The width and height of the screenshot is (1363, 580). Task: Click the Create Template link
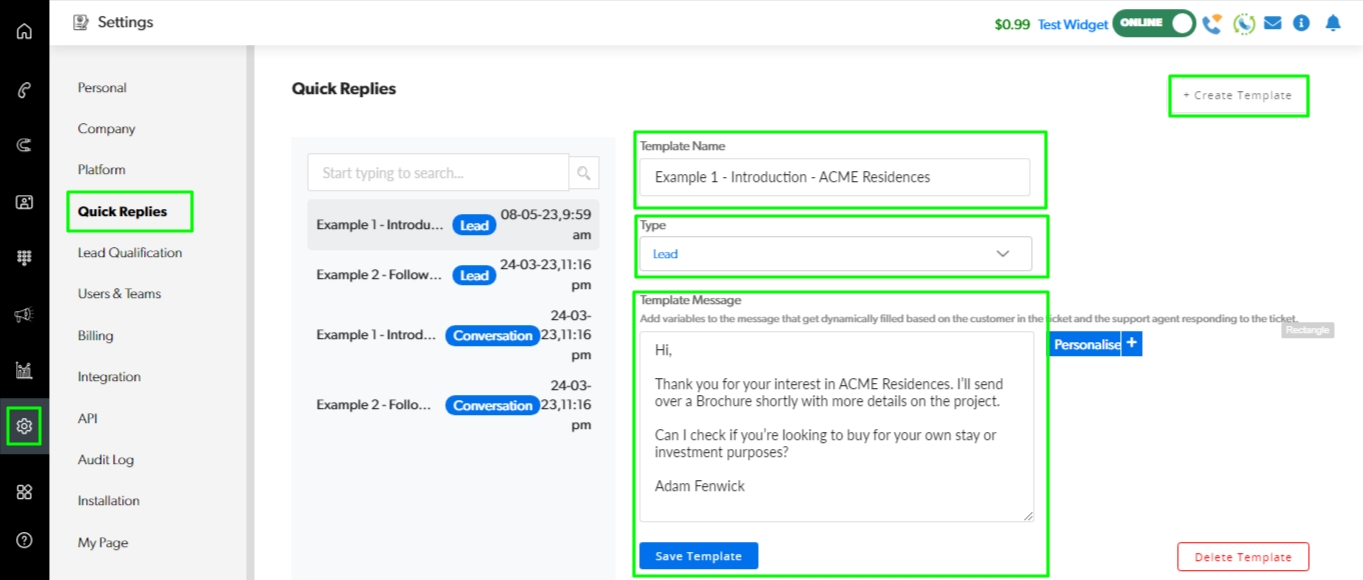(1237, 96)
